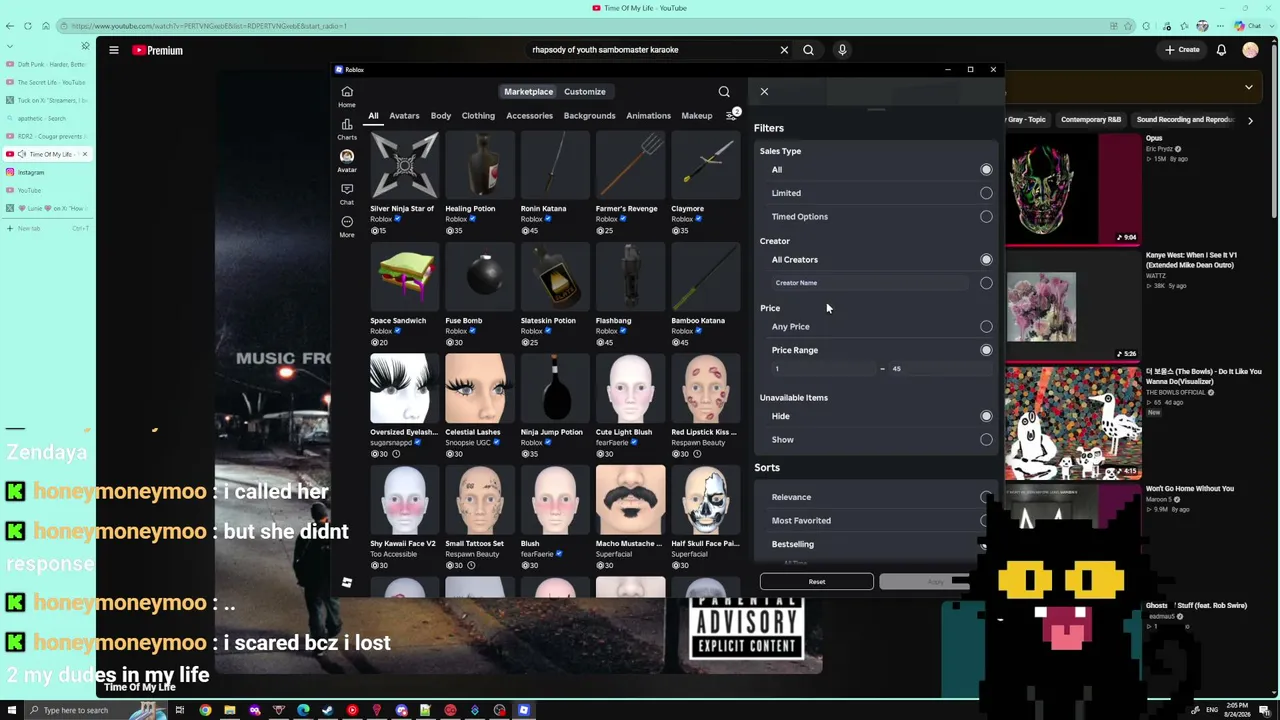
Task: Go to browser home page
Action: click(x=46, y=26)
